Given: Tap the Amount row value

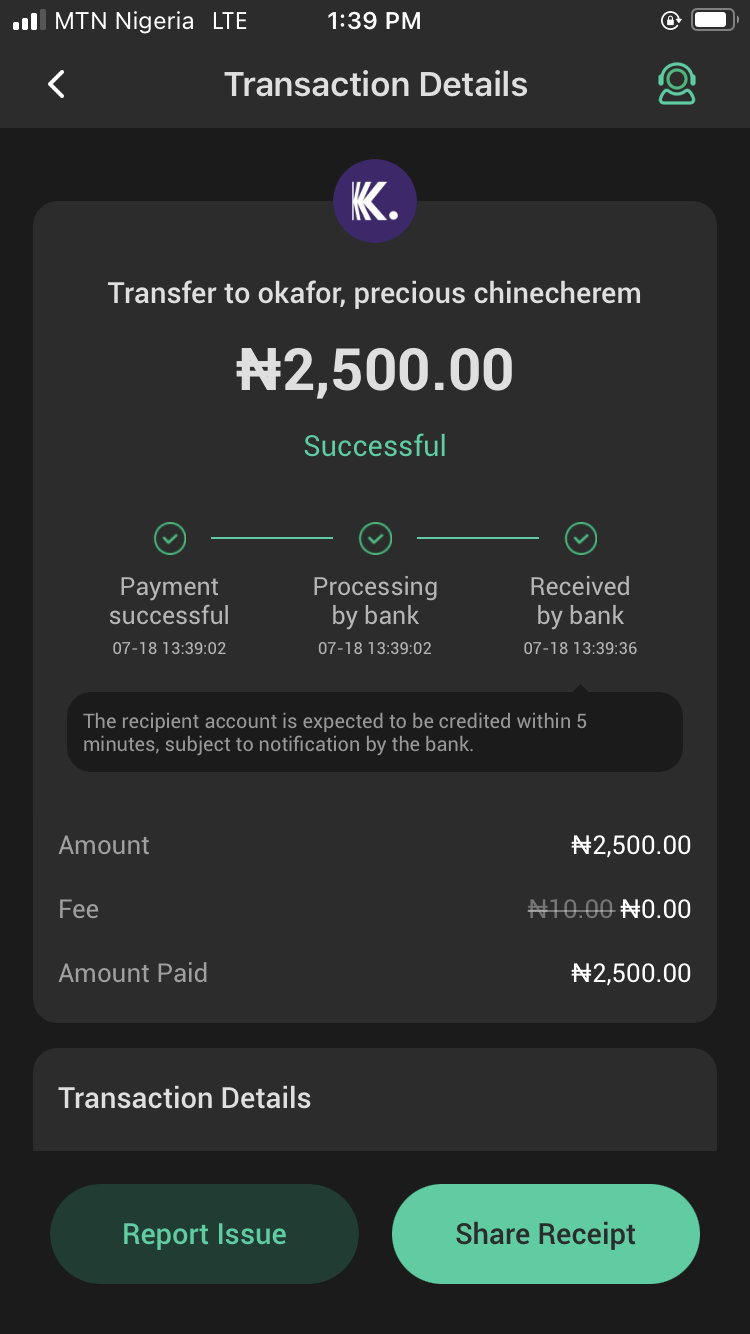Looking at the screenshot, I should click(x=631, y=845).
